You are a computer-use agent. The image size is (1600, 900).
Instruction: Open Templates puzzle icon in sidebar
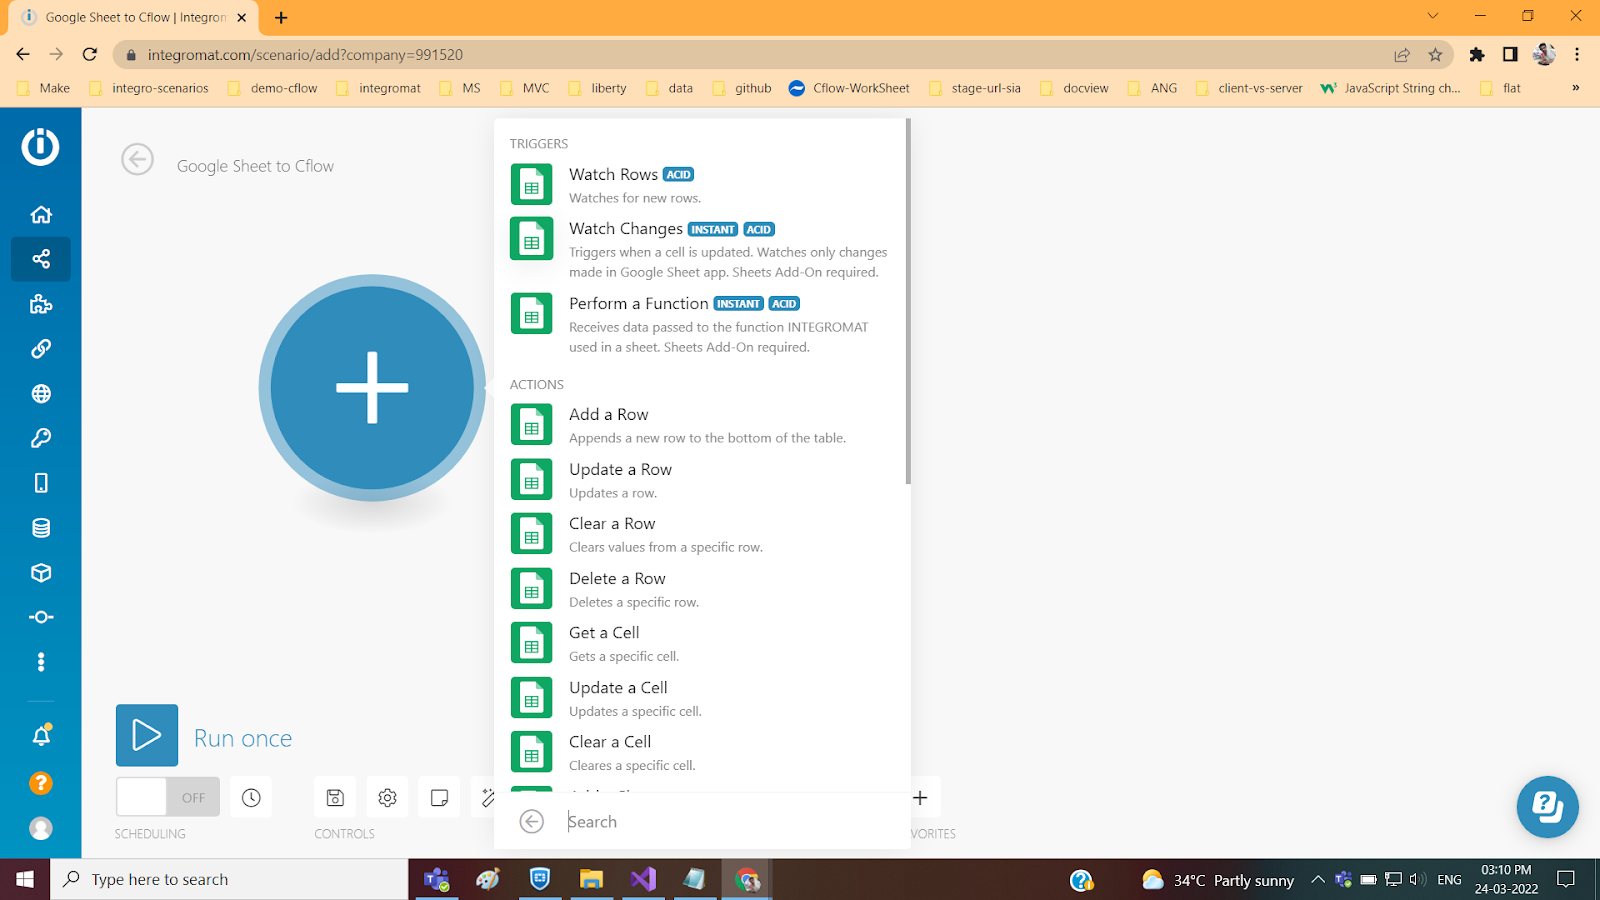(41, 304)
